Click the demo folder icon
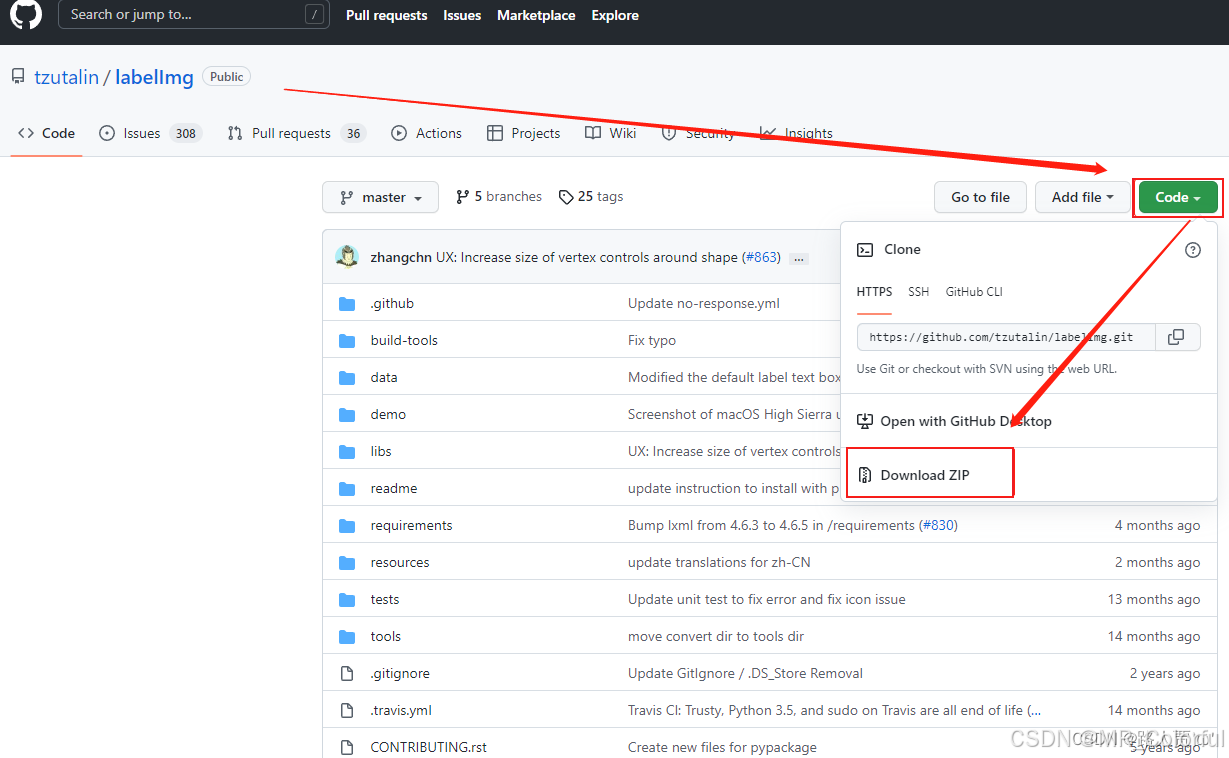1229x758 pixels. tap(347, 414)
